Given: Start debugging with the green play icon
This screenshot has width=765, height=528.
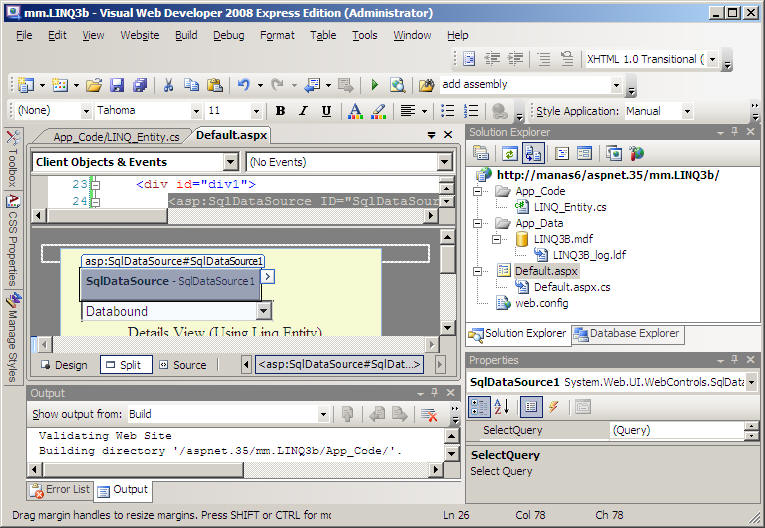Looking at the screenshot, I should (374, 85).
